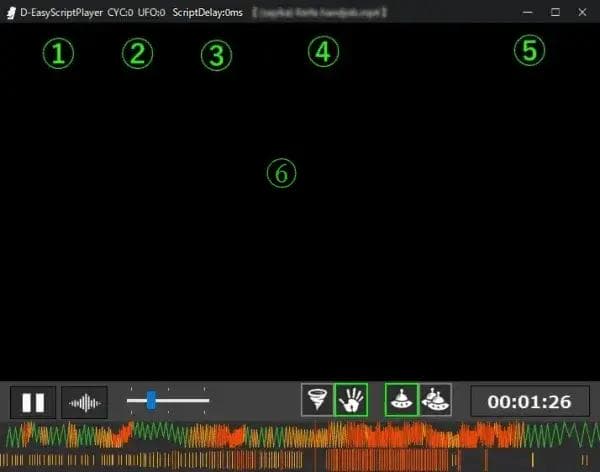Click the audio waveform display button
Image resolution: width=600 pixels, height=472 pixels.
click(x=84, y=402)
